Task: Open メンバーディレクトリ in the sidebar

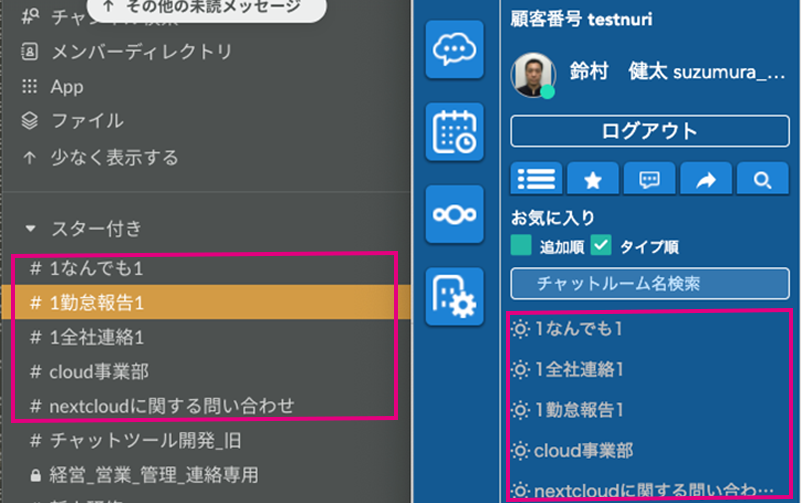Action: 140,51
